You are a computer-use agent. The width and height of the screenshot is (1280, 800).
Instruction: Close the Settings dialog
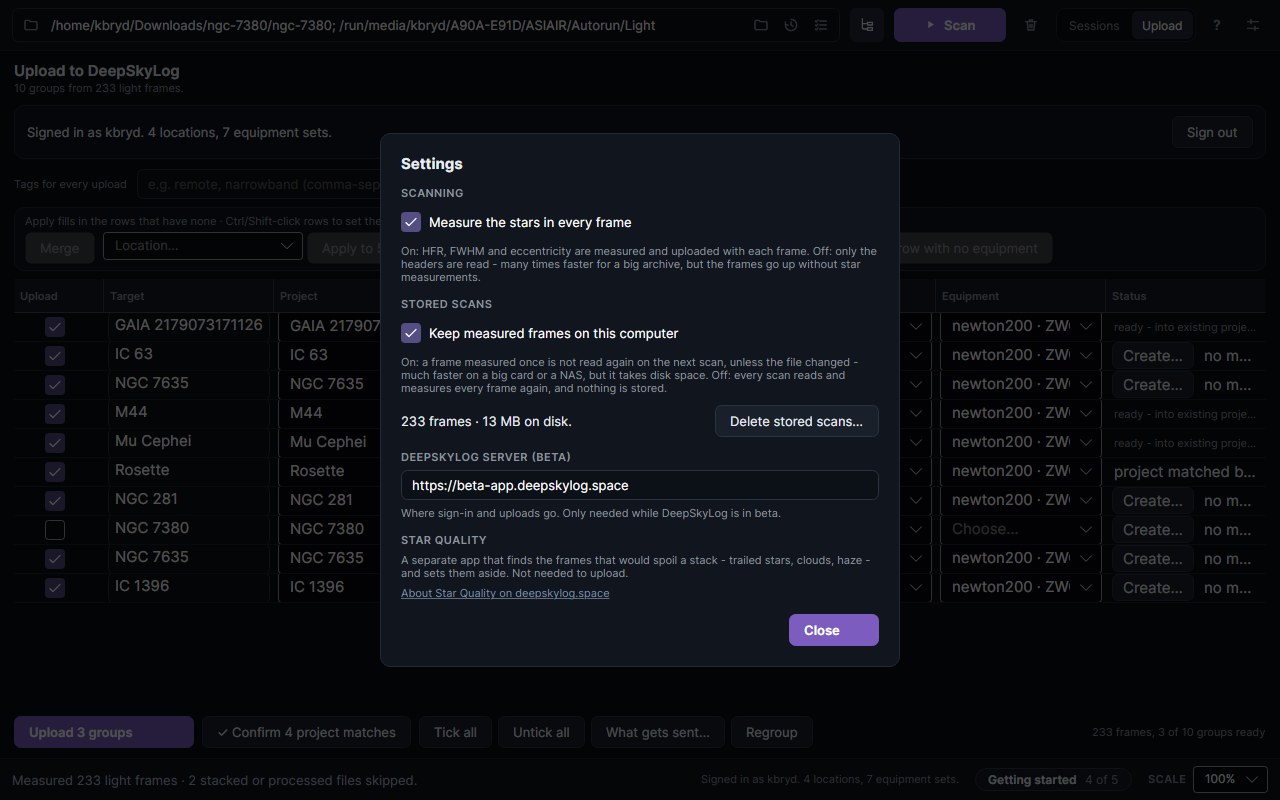pyautogui.click(x=833, y=630)
